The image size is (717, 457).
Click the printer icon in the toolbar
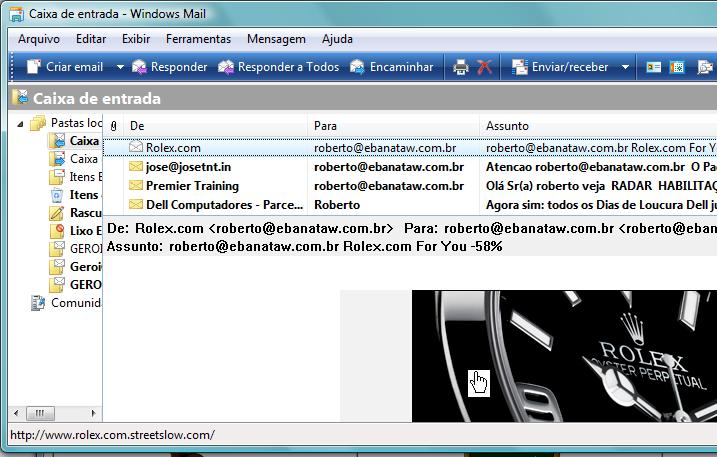(461, 67)
